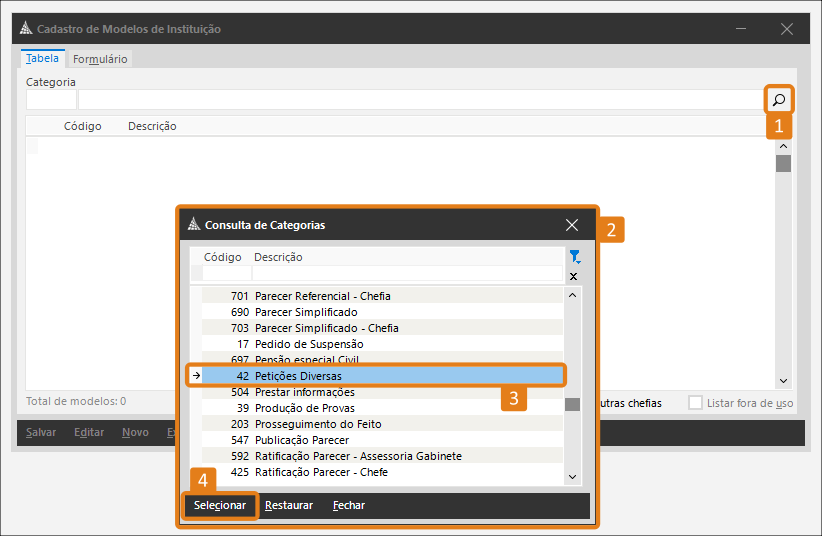Viewport: 822px width, 536px height.
Task: Click the Restaurar button
Action: pos(289,505)
